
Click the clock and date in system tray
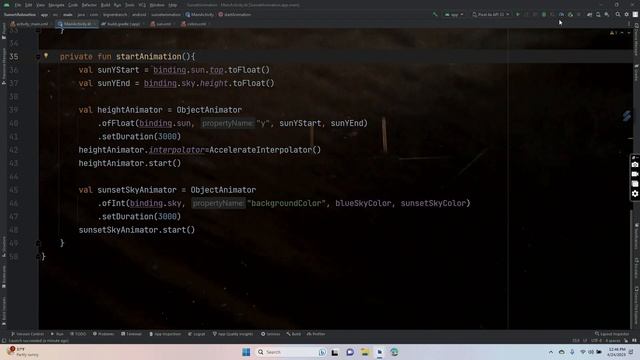[x=616, y=352]
